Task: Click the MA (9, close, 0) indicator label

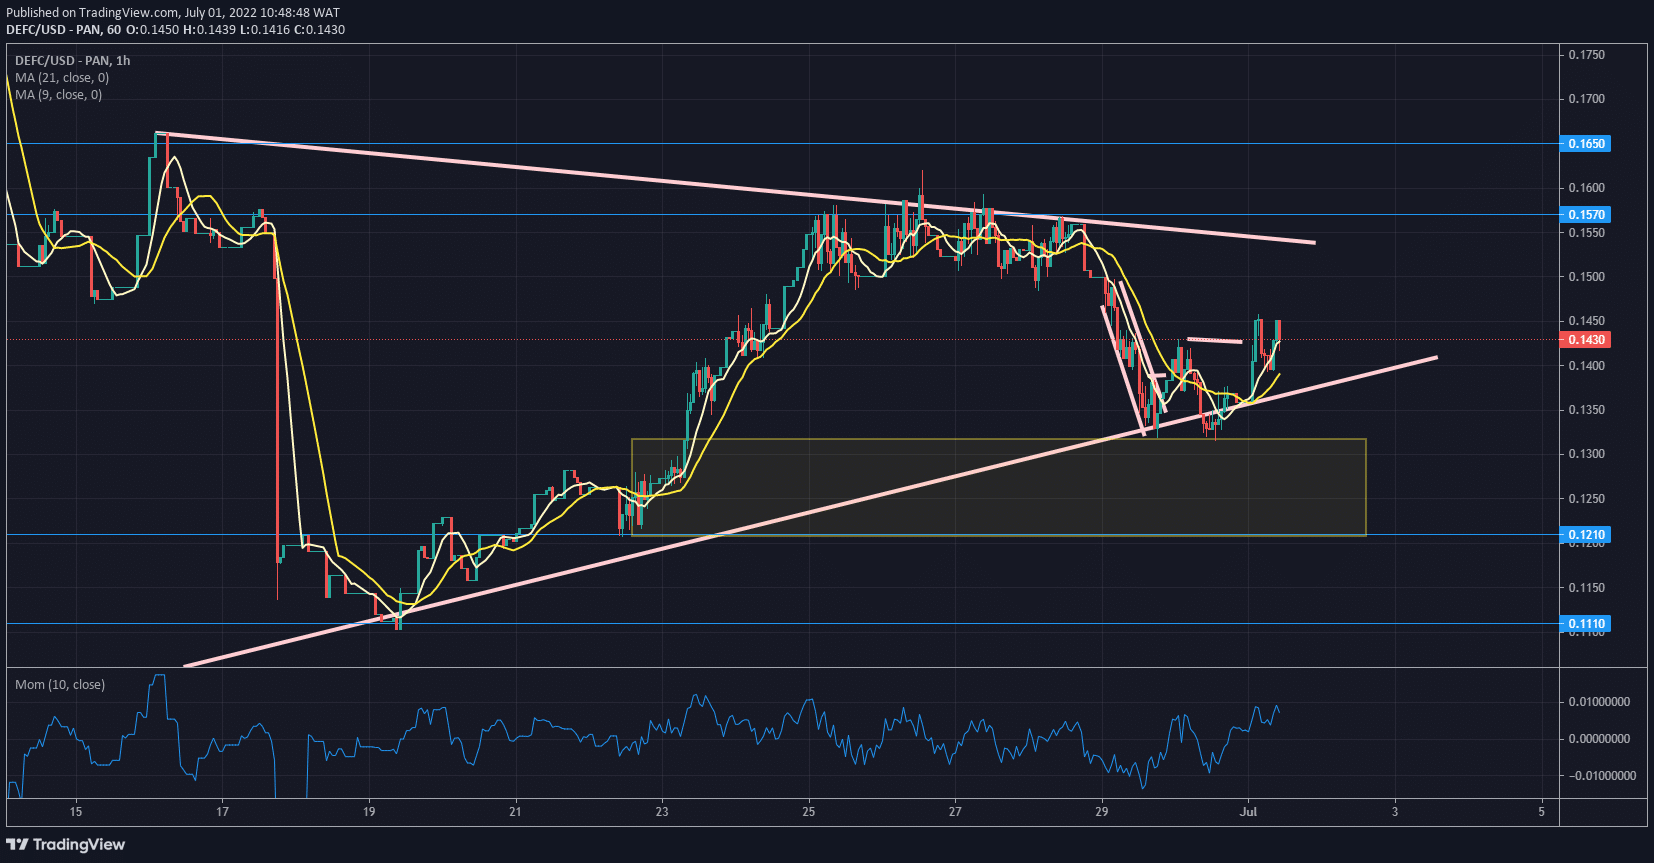Action: 58,95
